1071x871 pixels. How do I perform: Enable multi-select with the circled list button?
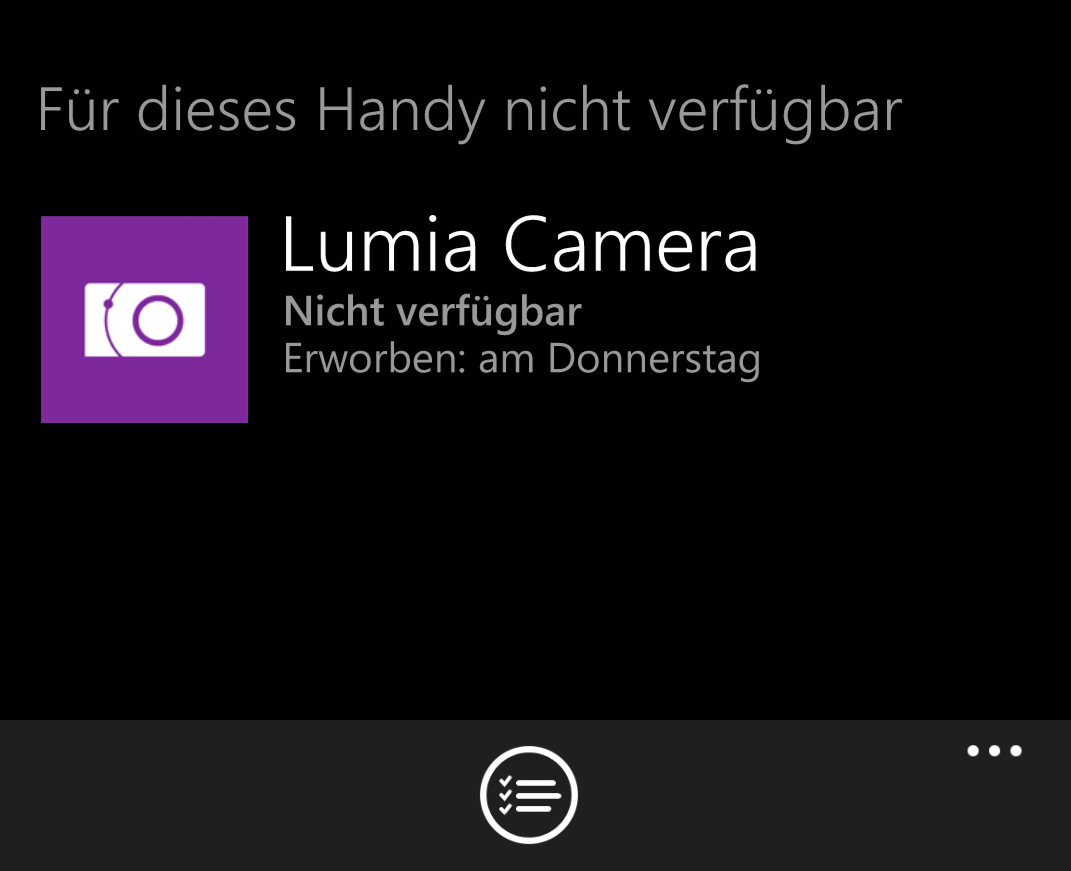(x=529, y=794)
